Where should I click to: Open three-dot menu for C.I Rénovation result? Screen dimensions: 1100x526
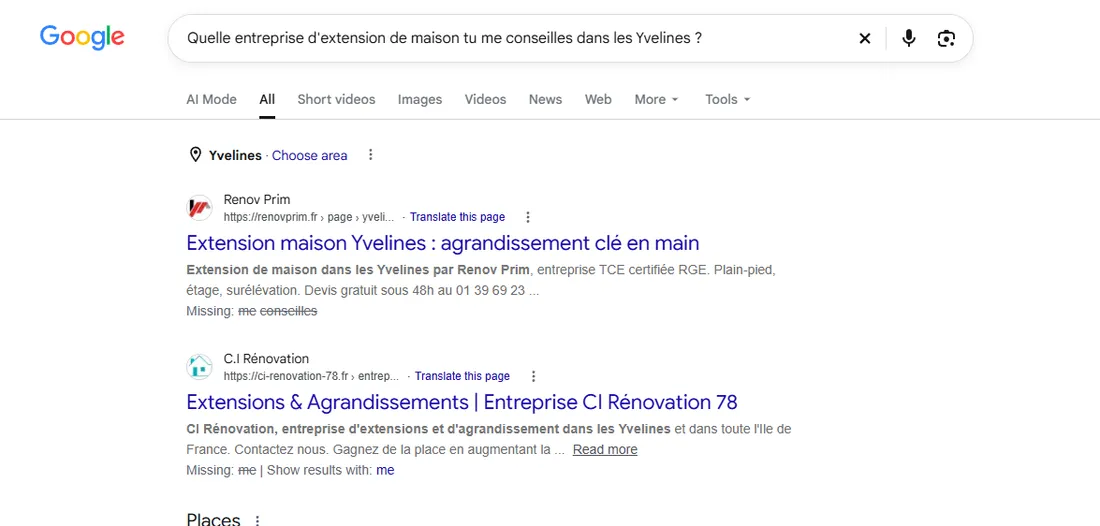(533, 376)
